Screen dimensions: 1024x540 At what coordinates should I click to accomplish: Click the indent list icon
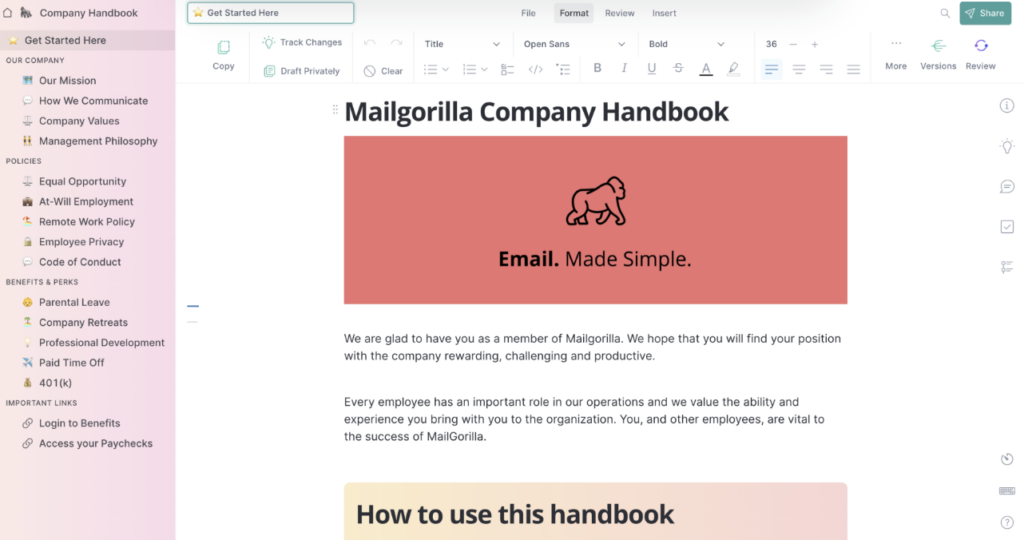(563, 70)
